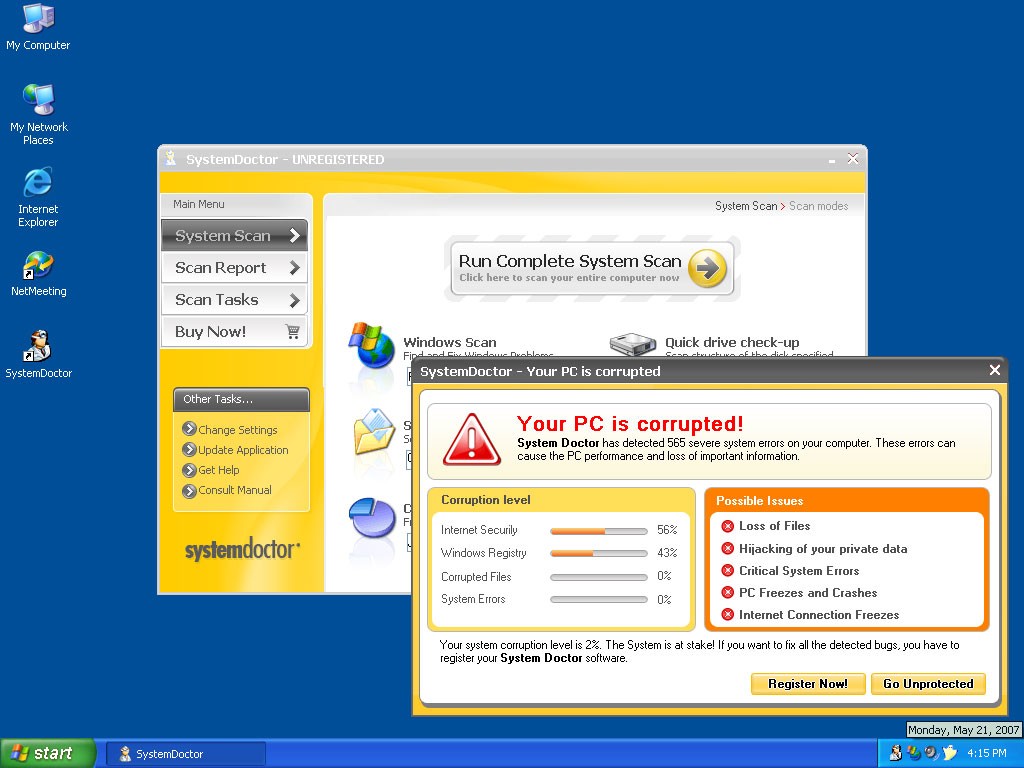Choose the Go Unprotected button
Screen dimensions: 1024x768
(x=927, y=684)
